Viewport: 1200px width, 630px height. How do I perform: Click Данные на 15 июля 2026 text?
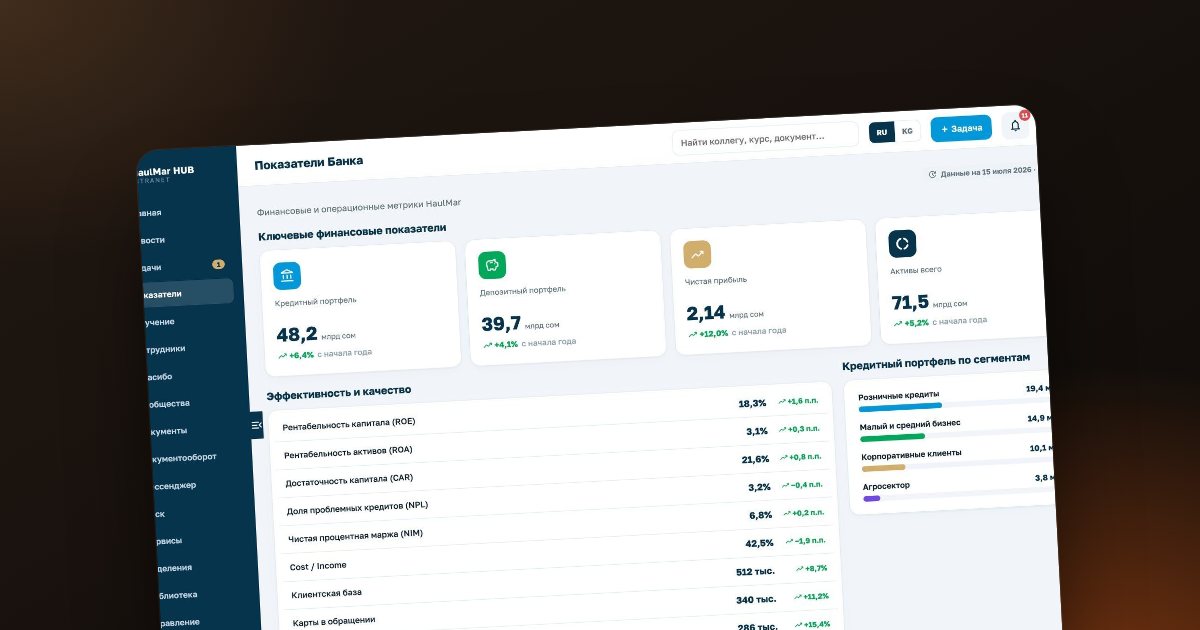987,172
